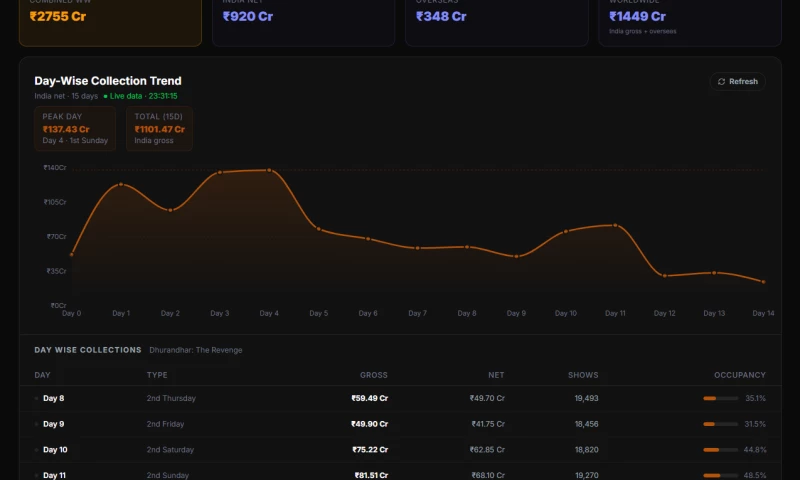Click the refresh arrows icon
Image resolution: width=800 pixels, height=480 pixels.
click(721, 82)
